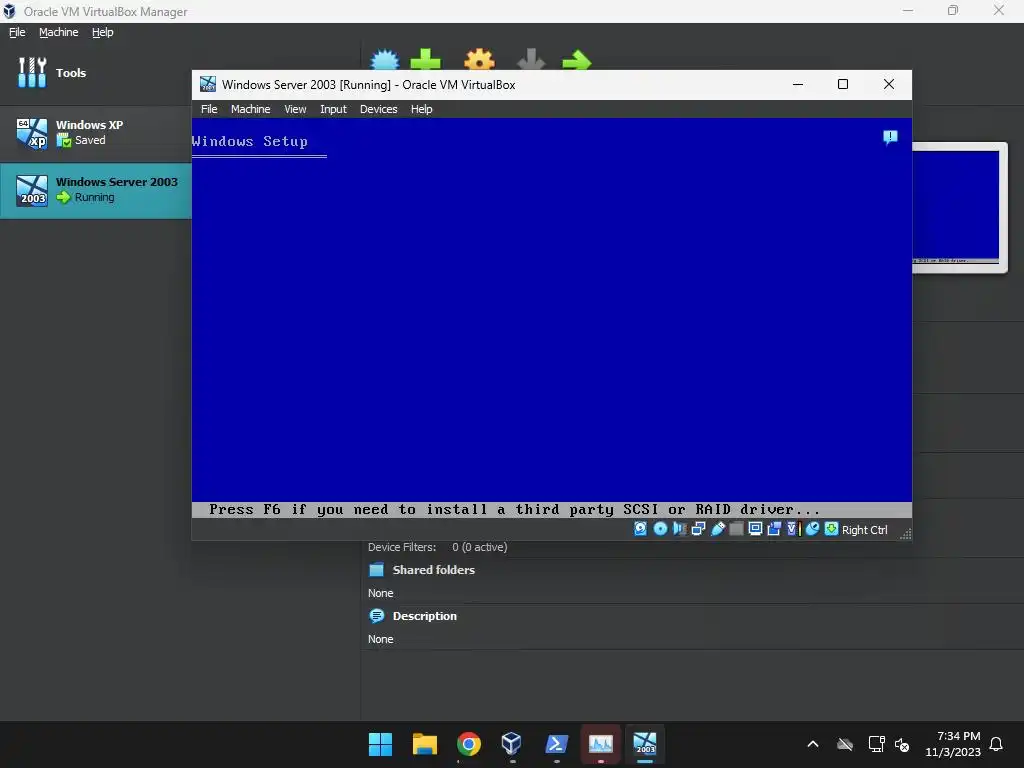Click the green Add machine plus icon

(x=425, y=59)
